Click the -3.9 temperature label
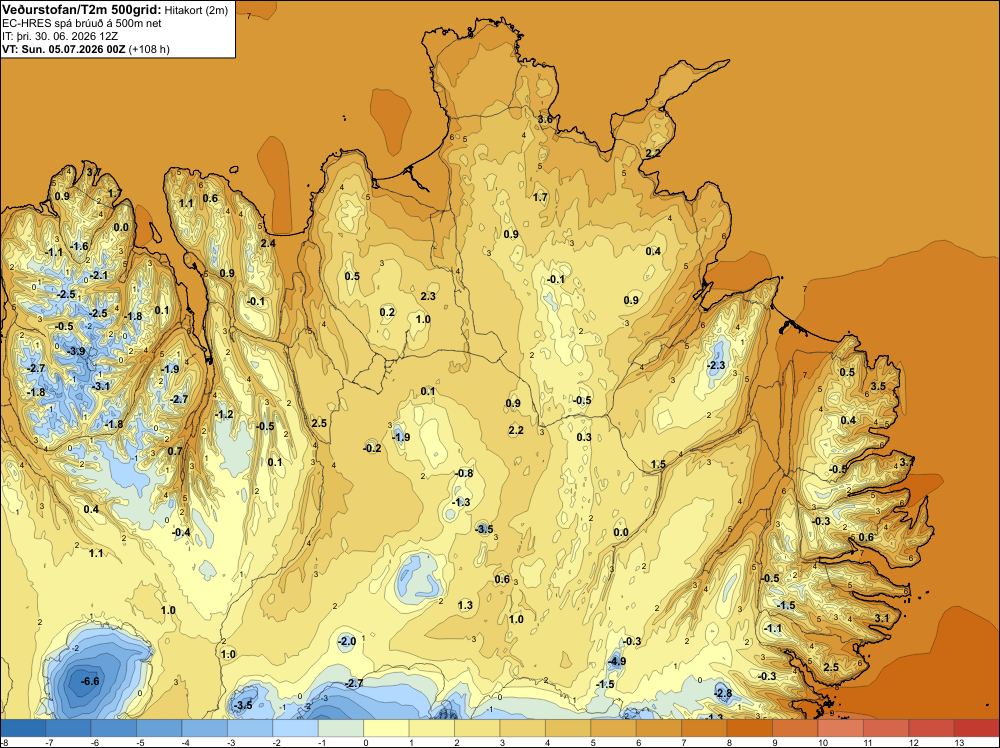This screenshot has width=1000, height=748. click(77, 351)
